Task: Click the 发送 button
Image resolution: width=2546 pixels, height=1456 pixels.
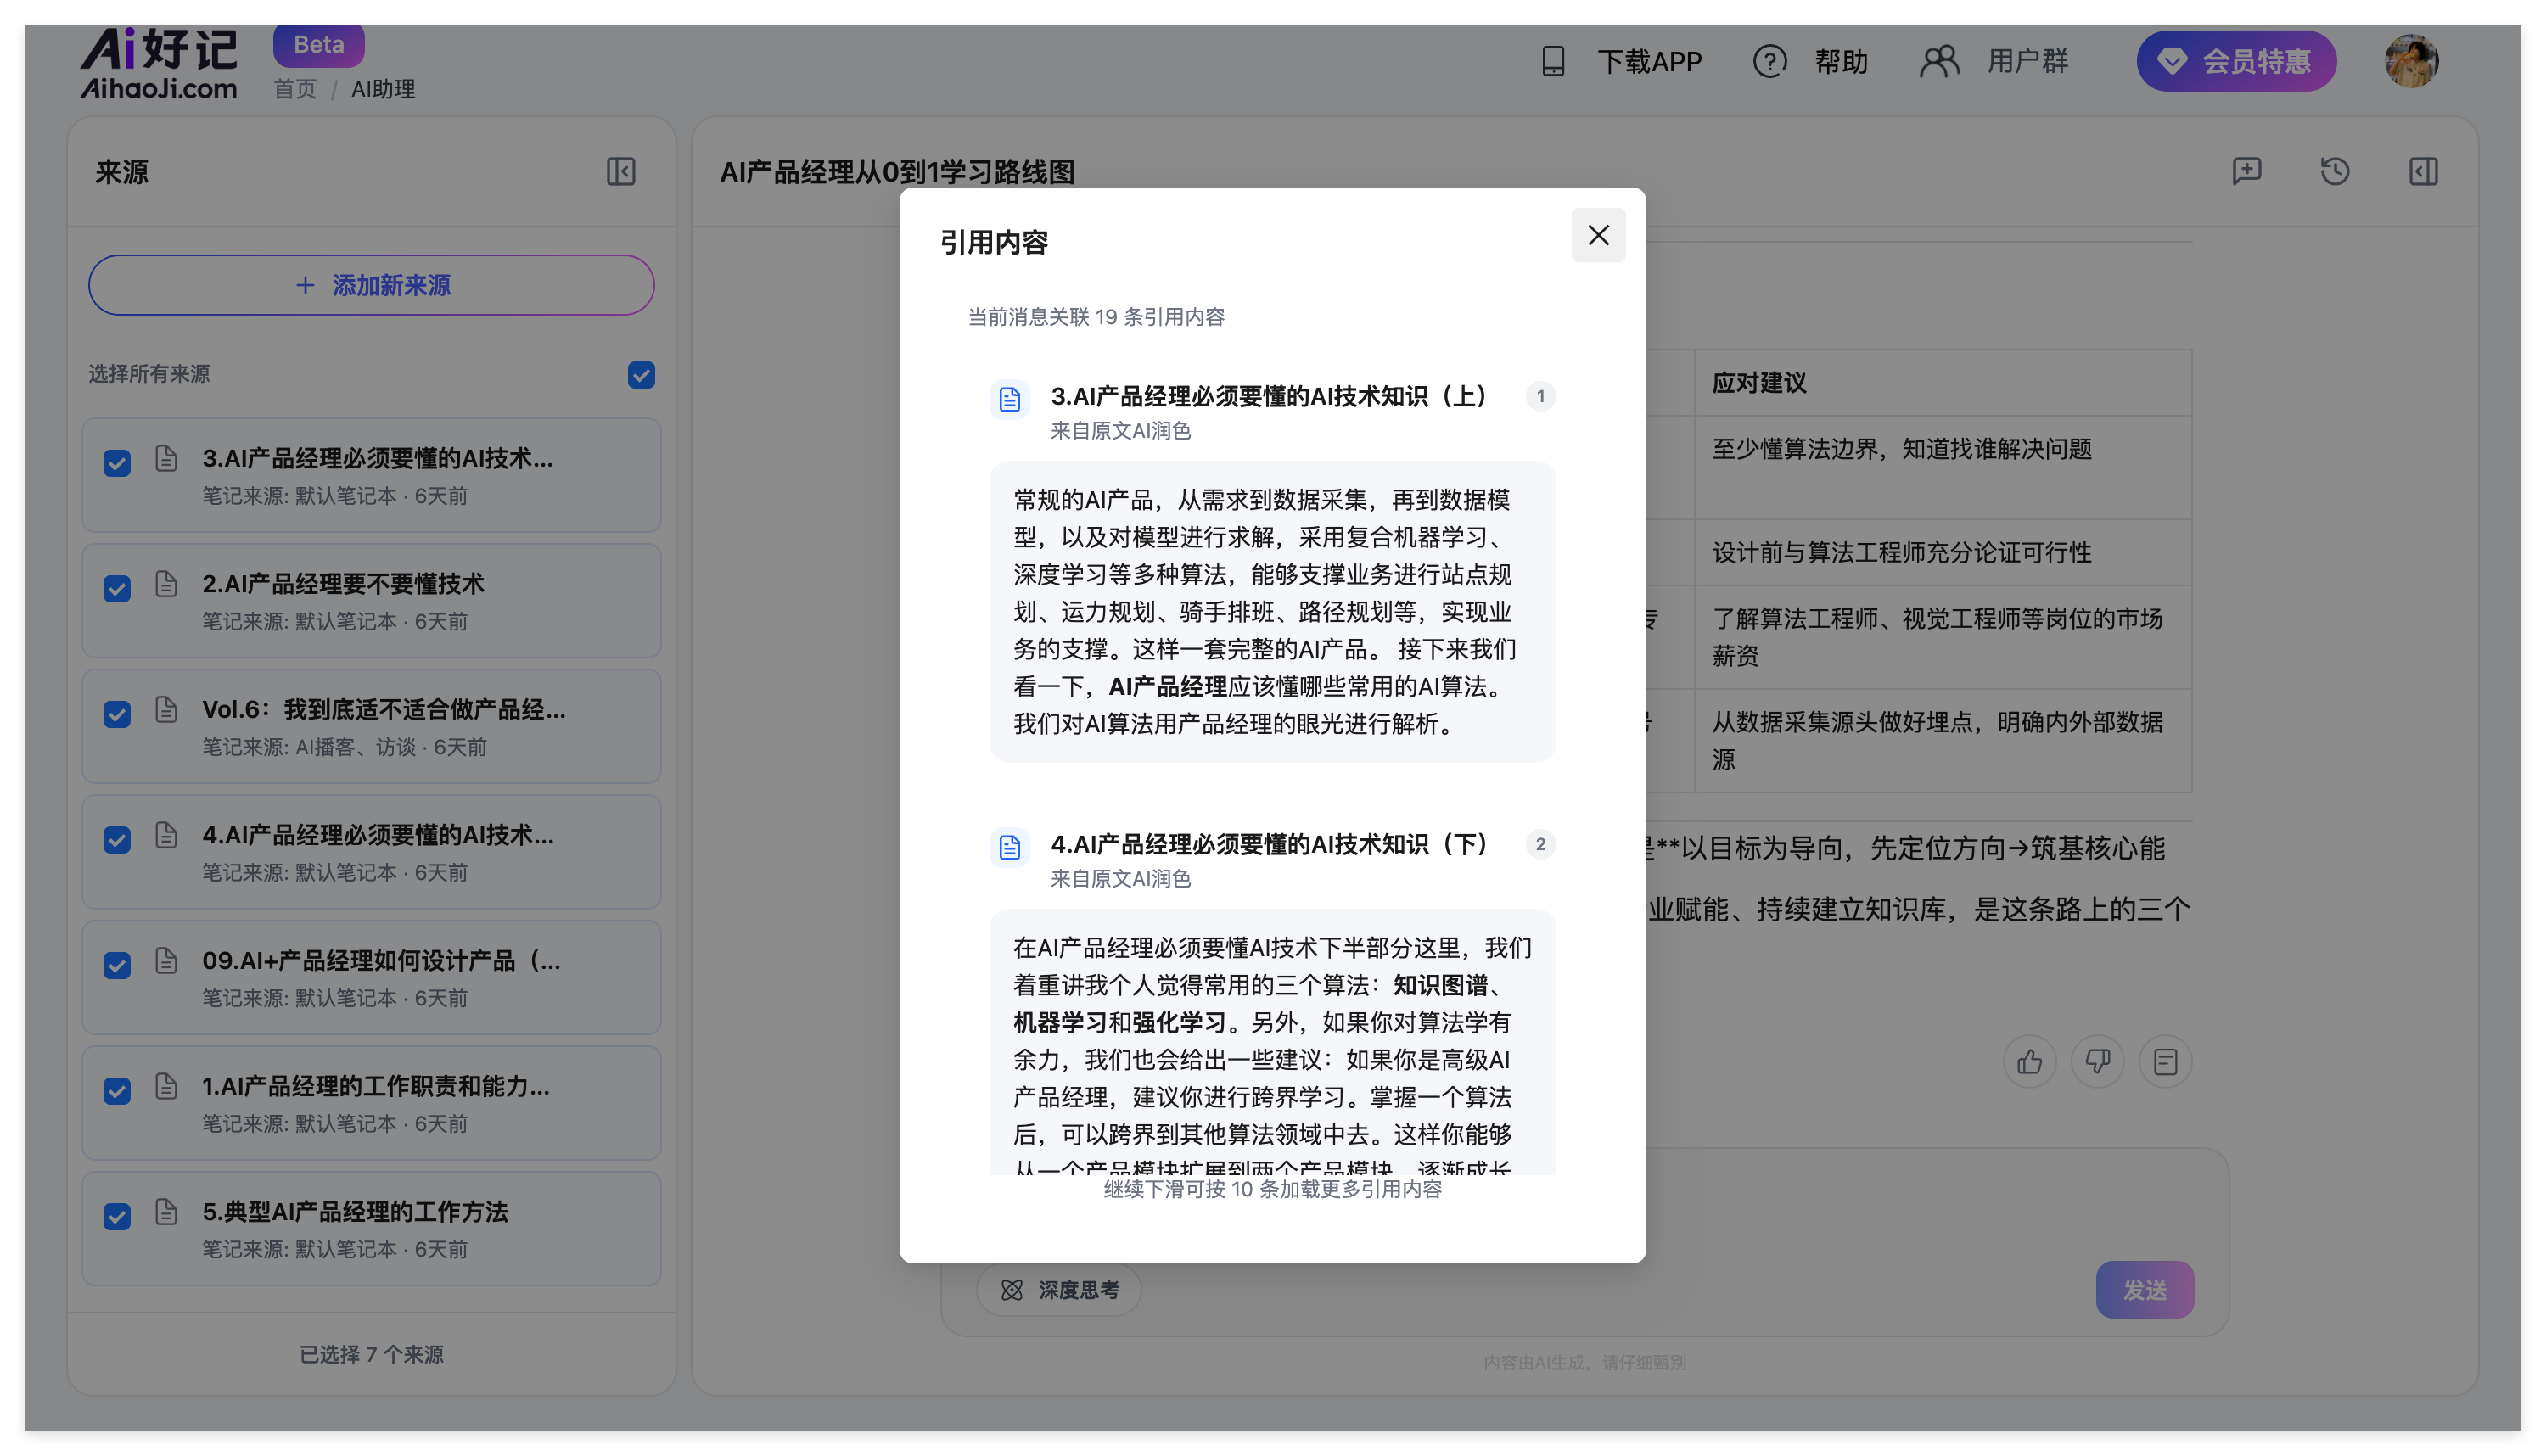Action: point(2145,1290)
